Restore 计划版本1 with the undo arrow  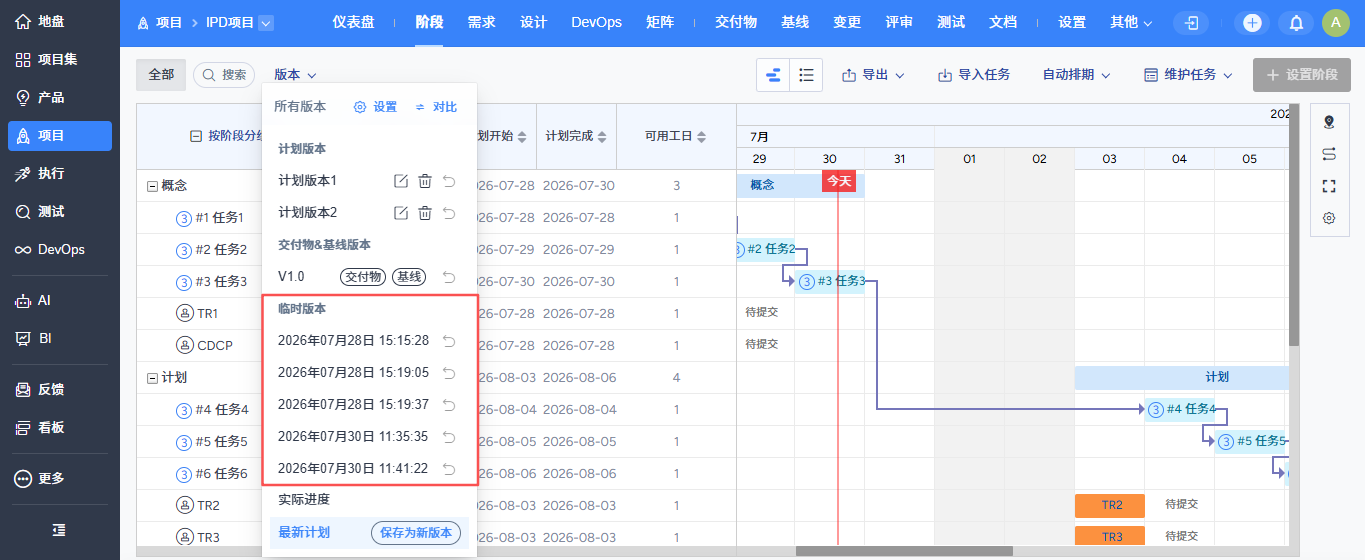pos(449,181)
